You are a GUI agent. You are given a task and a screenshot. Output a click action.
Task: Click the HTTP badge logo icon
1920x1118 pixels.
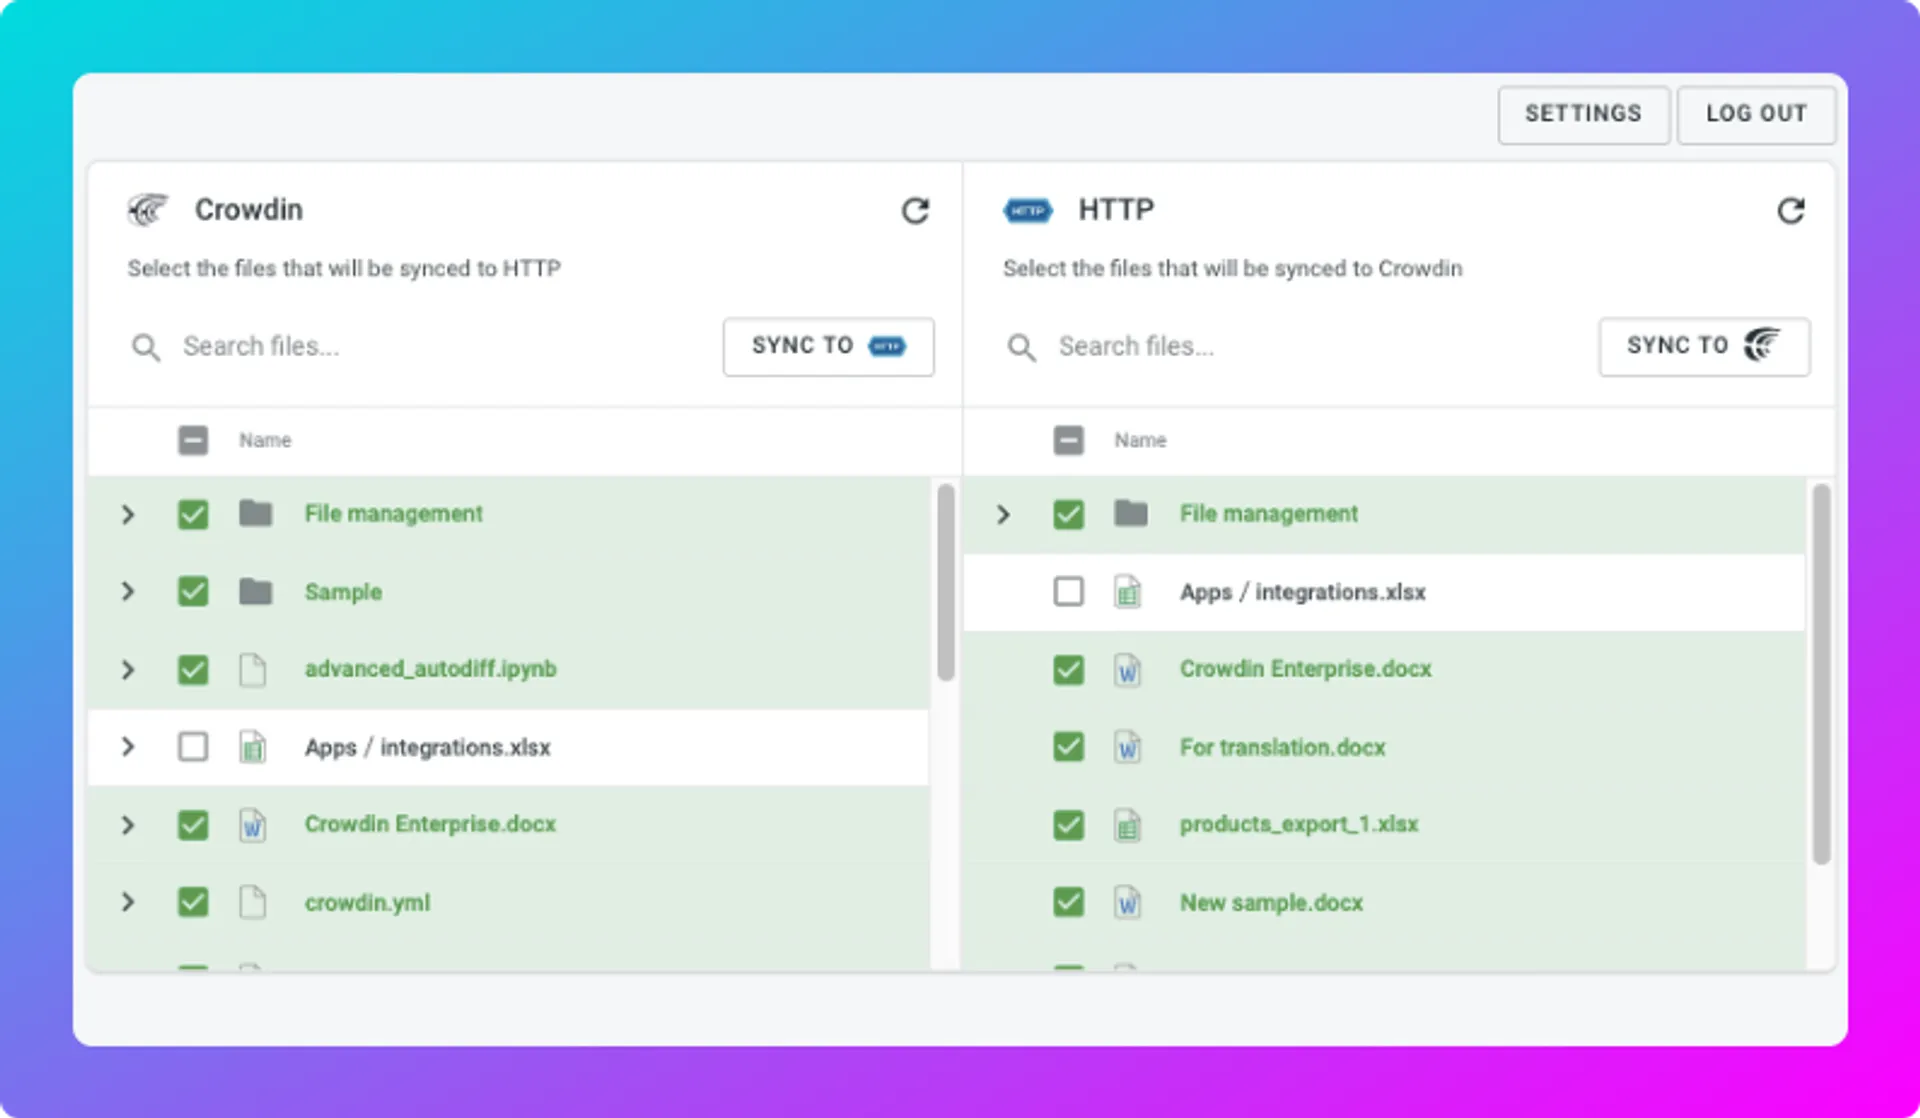1027,211
